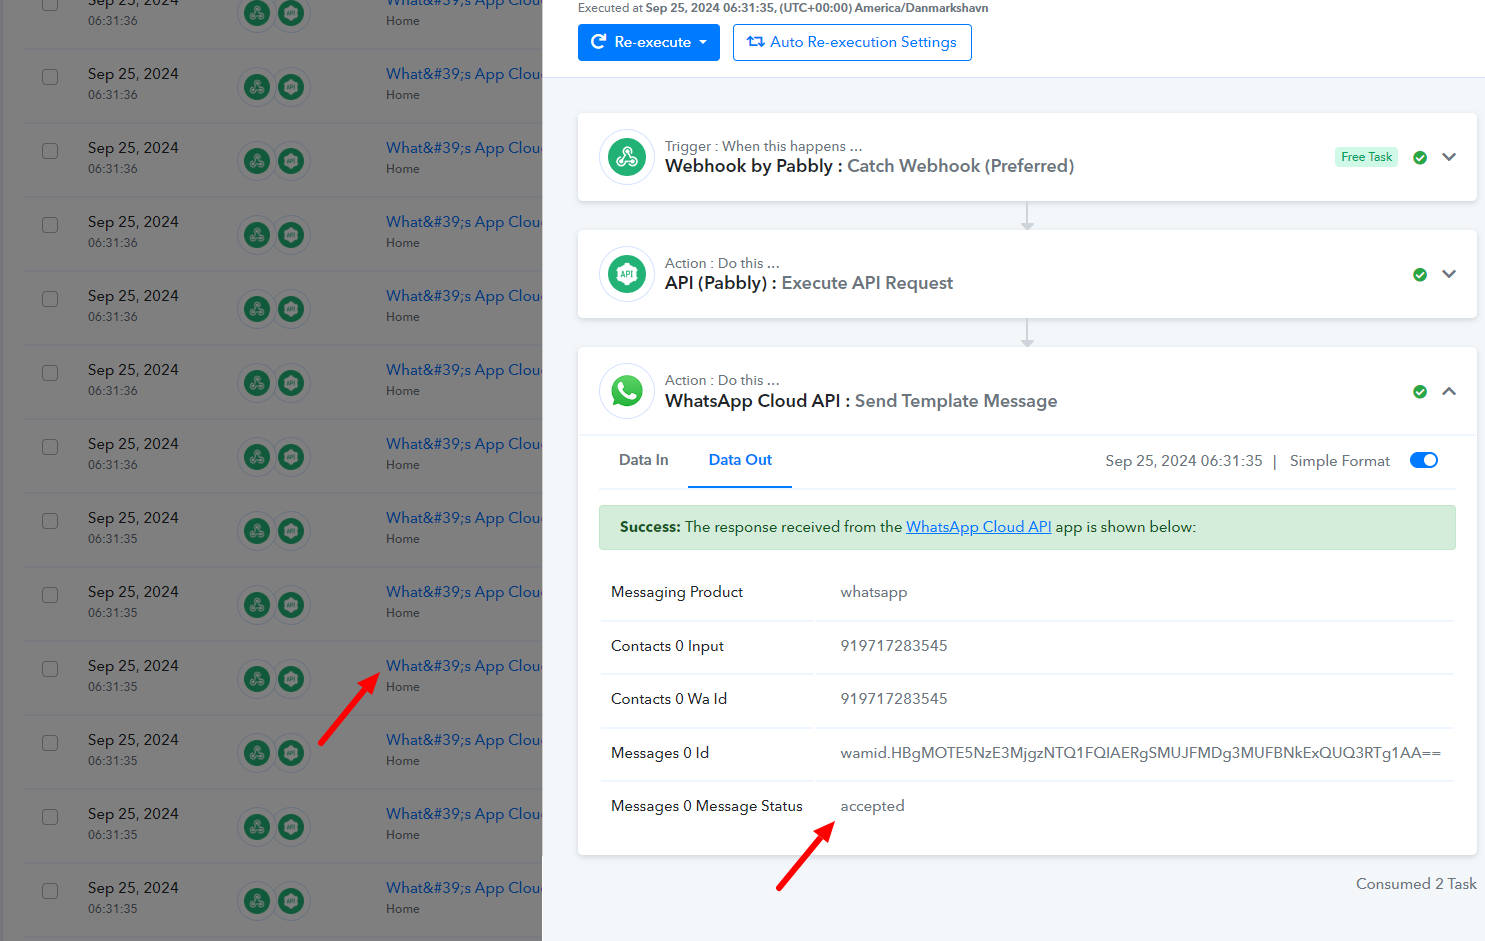This screenshot has width=1485, height=941.
Task: Click the Webhook by Pabbly trigger icon
Action: (x=627, y=157)
